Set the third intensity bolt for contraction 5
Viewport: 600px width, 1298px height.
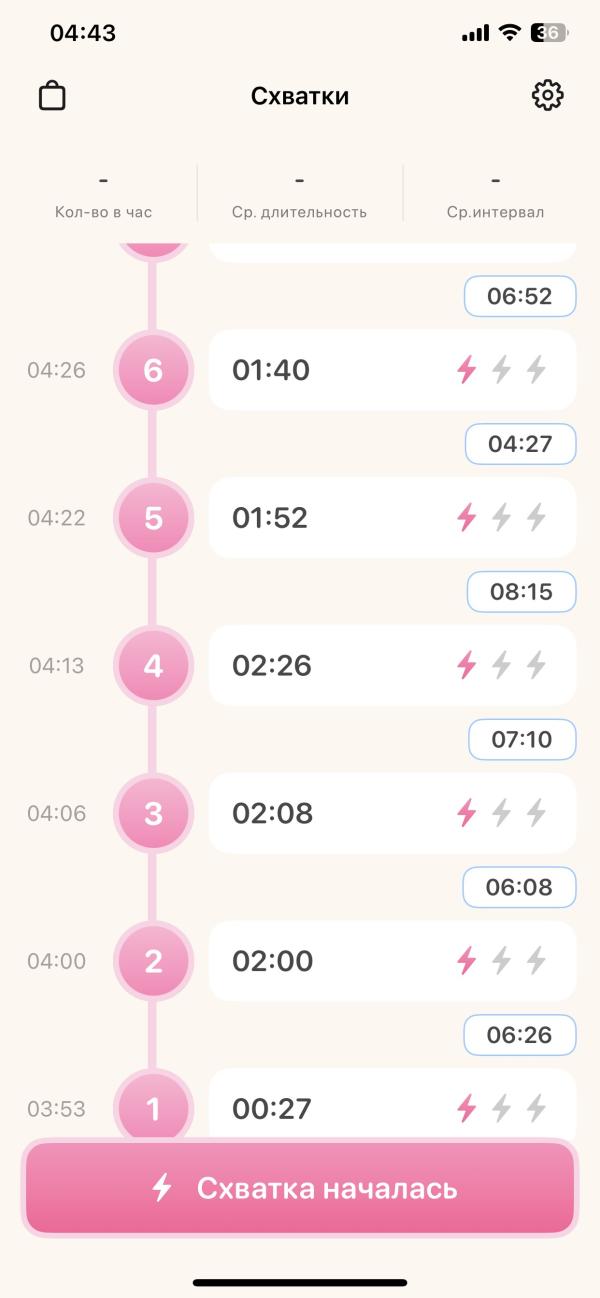click(537, 518)
